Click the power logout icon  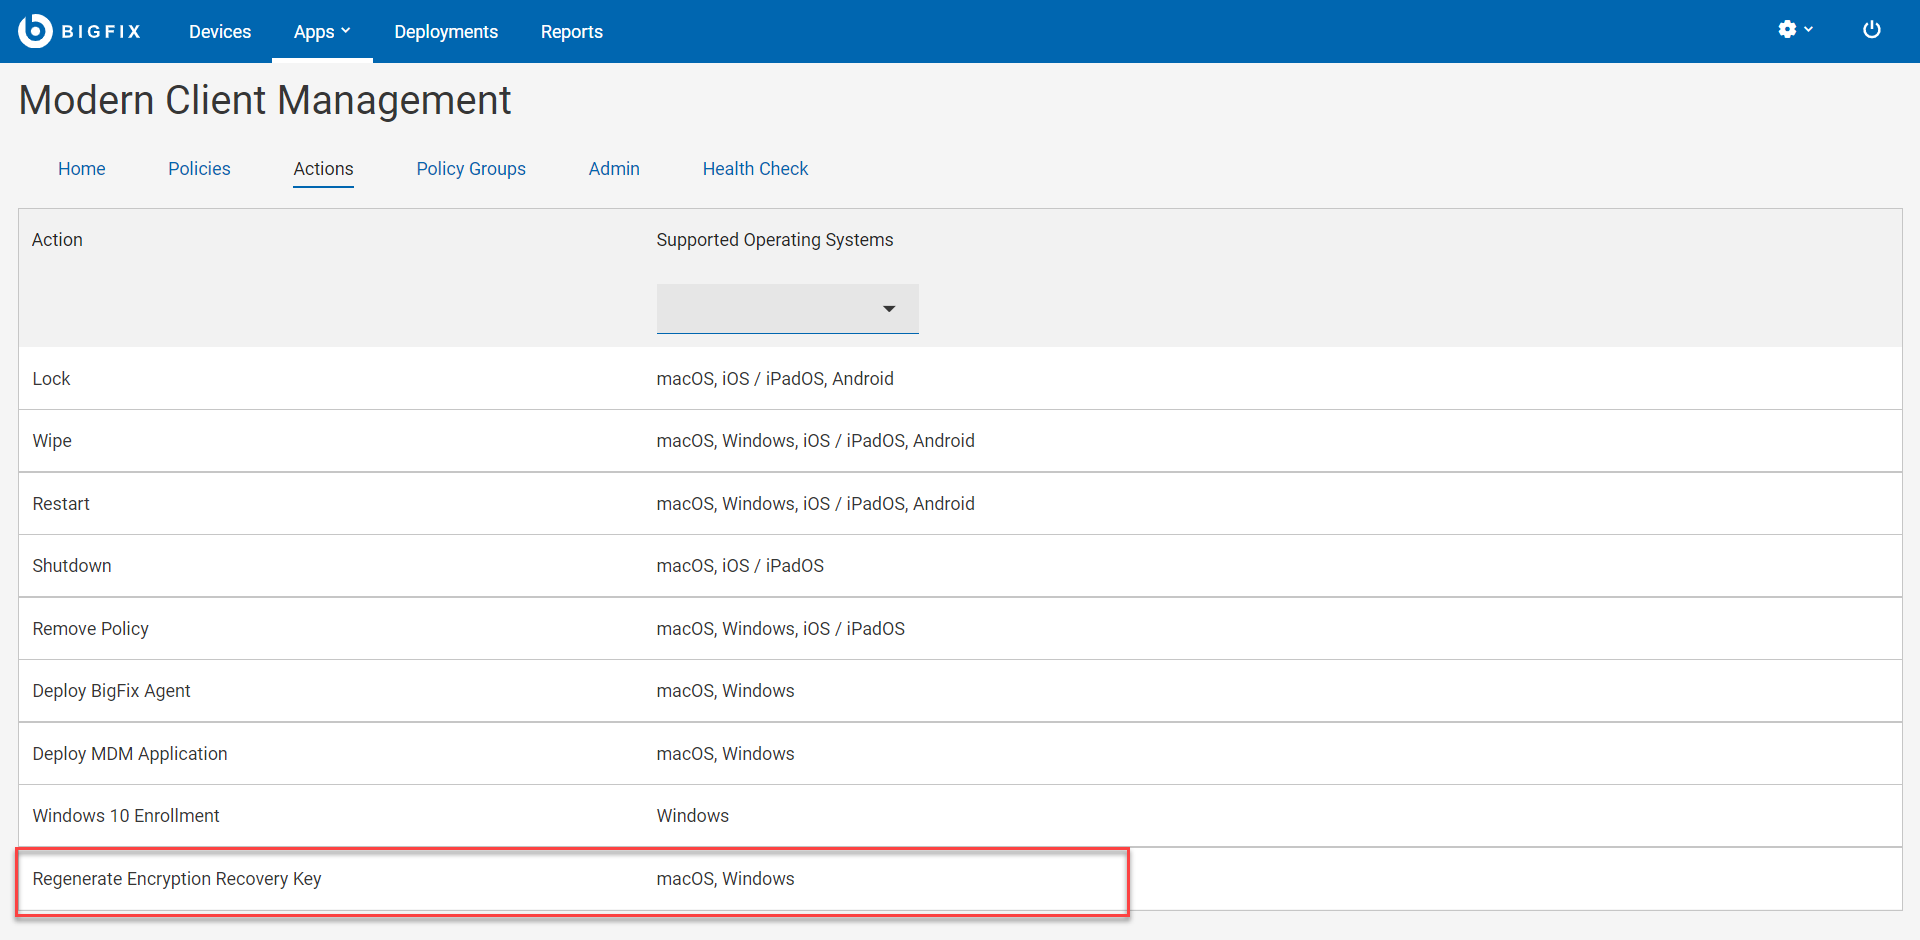[x=1871, y=30]
